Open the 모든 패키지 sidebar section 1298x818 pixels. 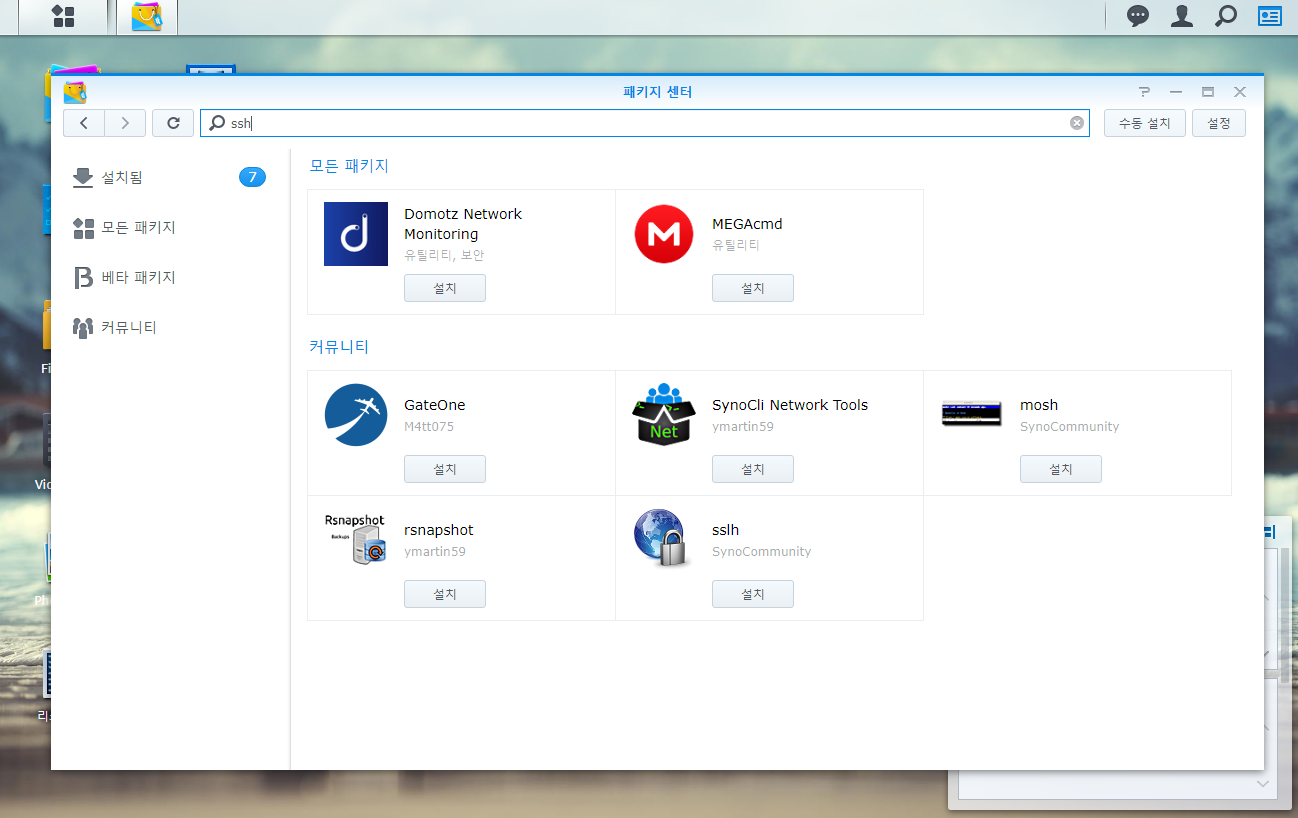170,227
